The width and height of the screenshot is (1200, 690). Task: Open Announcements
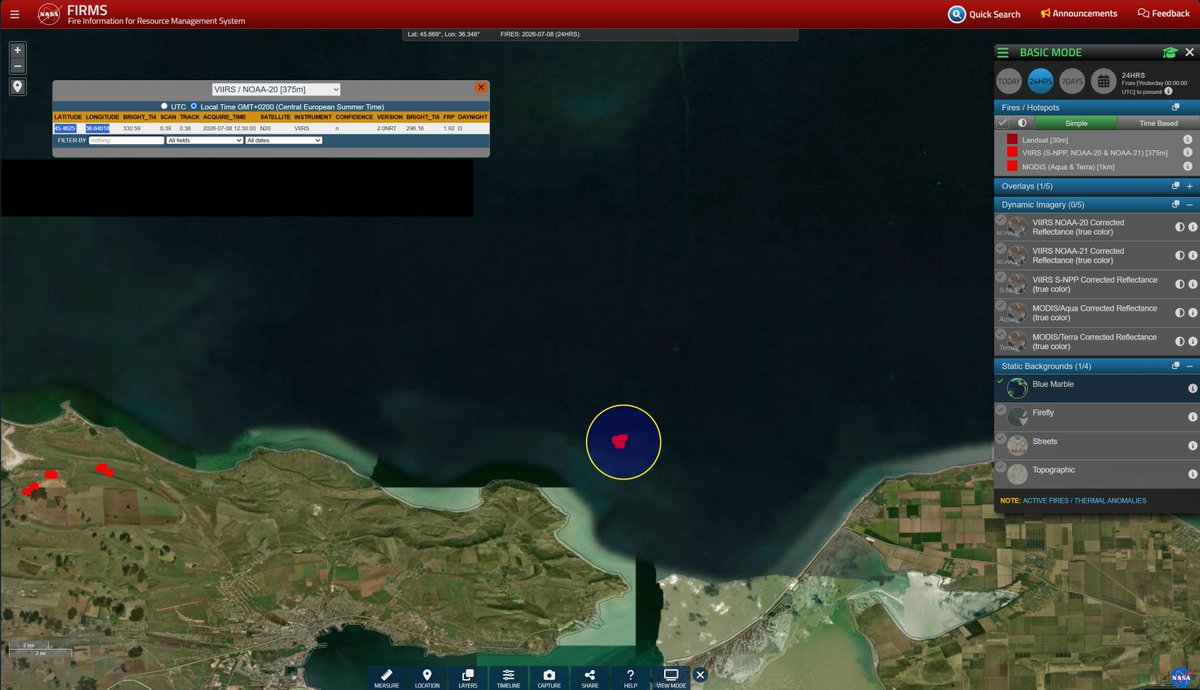click(x=1079, y=14)
